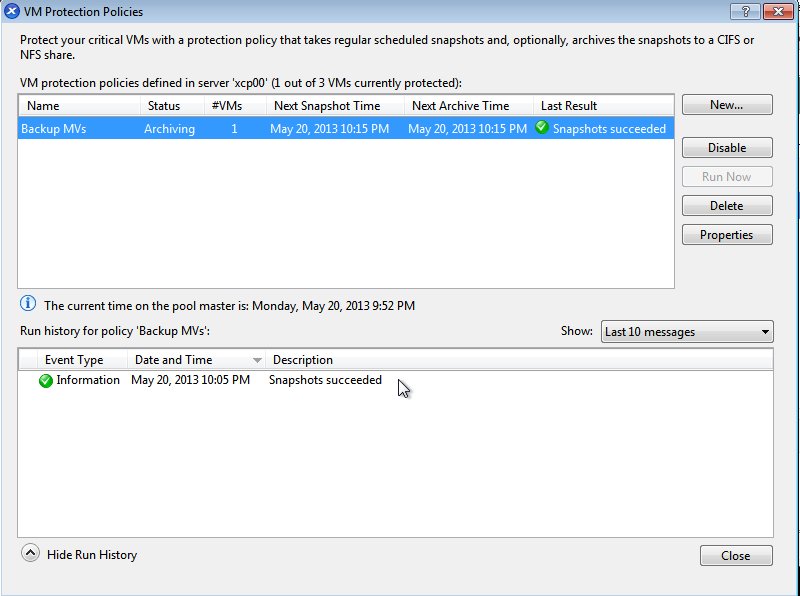Click the New... button
This screenshot has width=800, height=596.
[x=727, y=105]
